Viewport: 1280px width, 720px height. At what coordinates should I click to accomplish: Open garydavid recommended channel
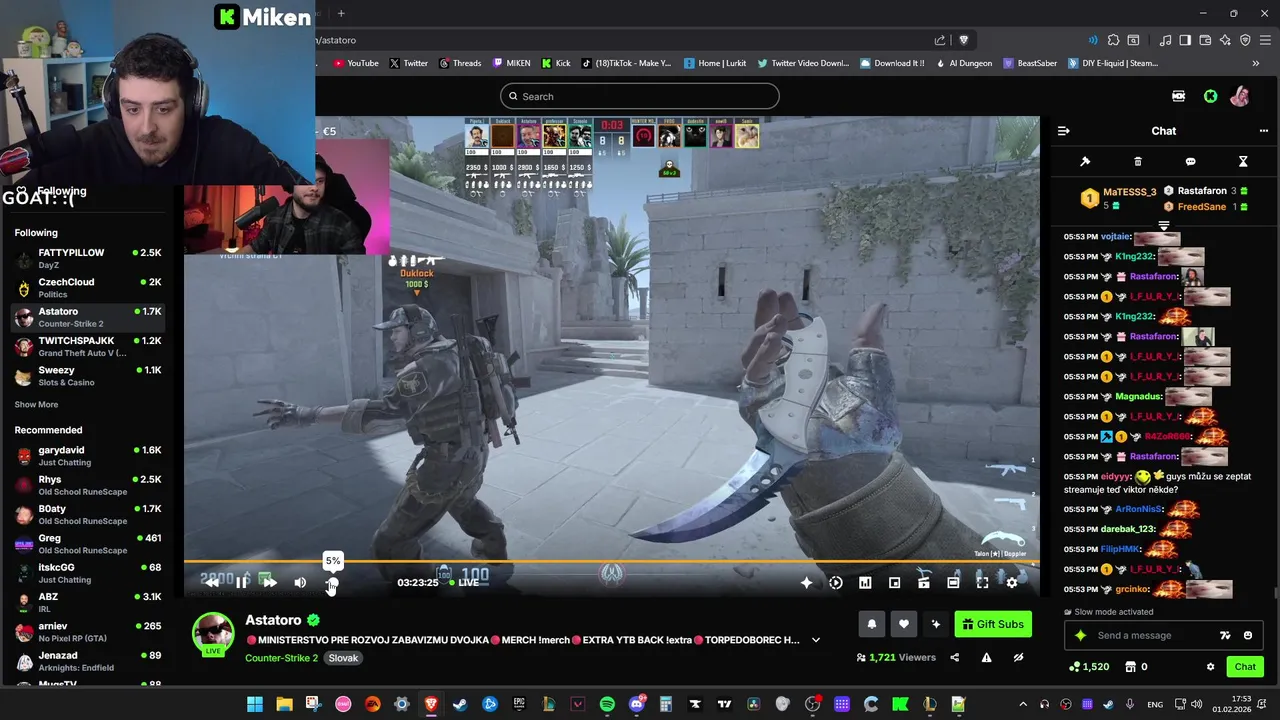[88, 456]
